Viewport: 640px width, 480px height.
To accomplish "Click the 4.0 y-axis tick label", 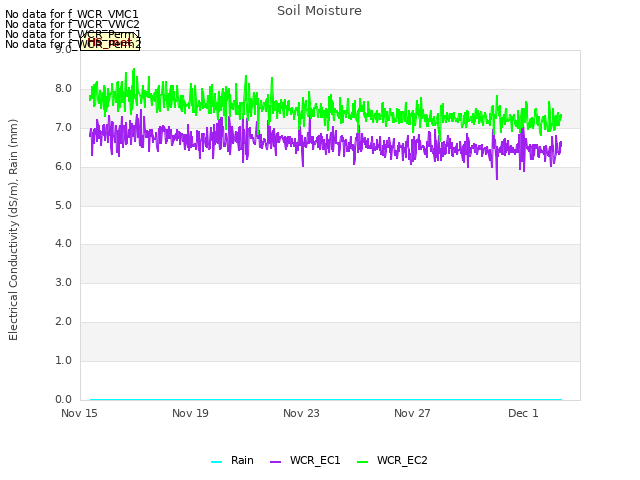I will [63, 244].
